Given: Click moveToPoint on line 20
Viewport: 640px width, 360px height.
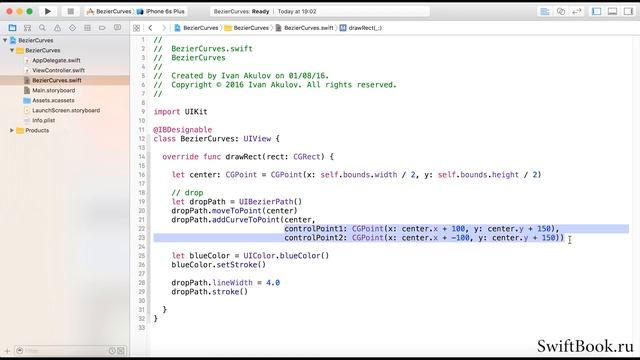Looking at the screenshot, I should tap(237, 211).
